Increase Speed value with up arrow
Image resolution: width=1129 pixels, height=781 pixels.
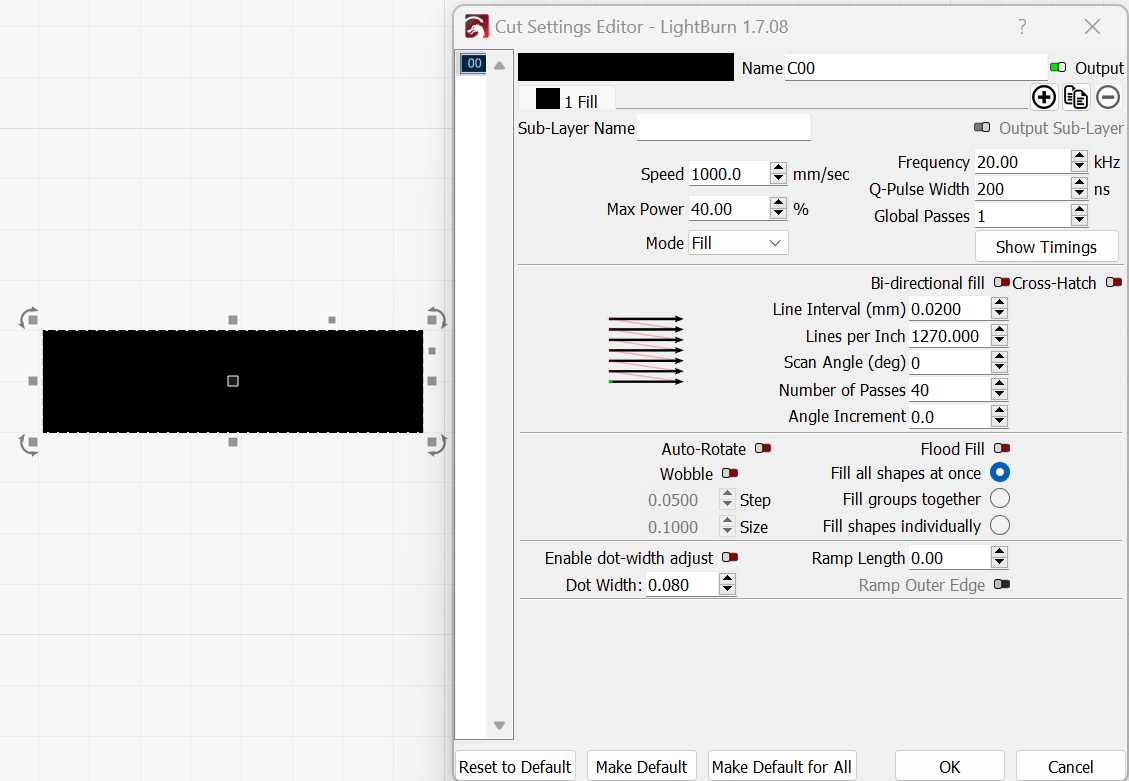coord(778,168)
